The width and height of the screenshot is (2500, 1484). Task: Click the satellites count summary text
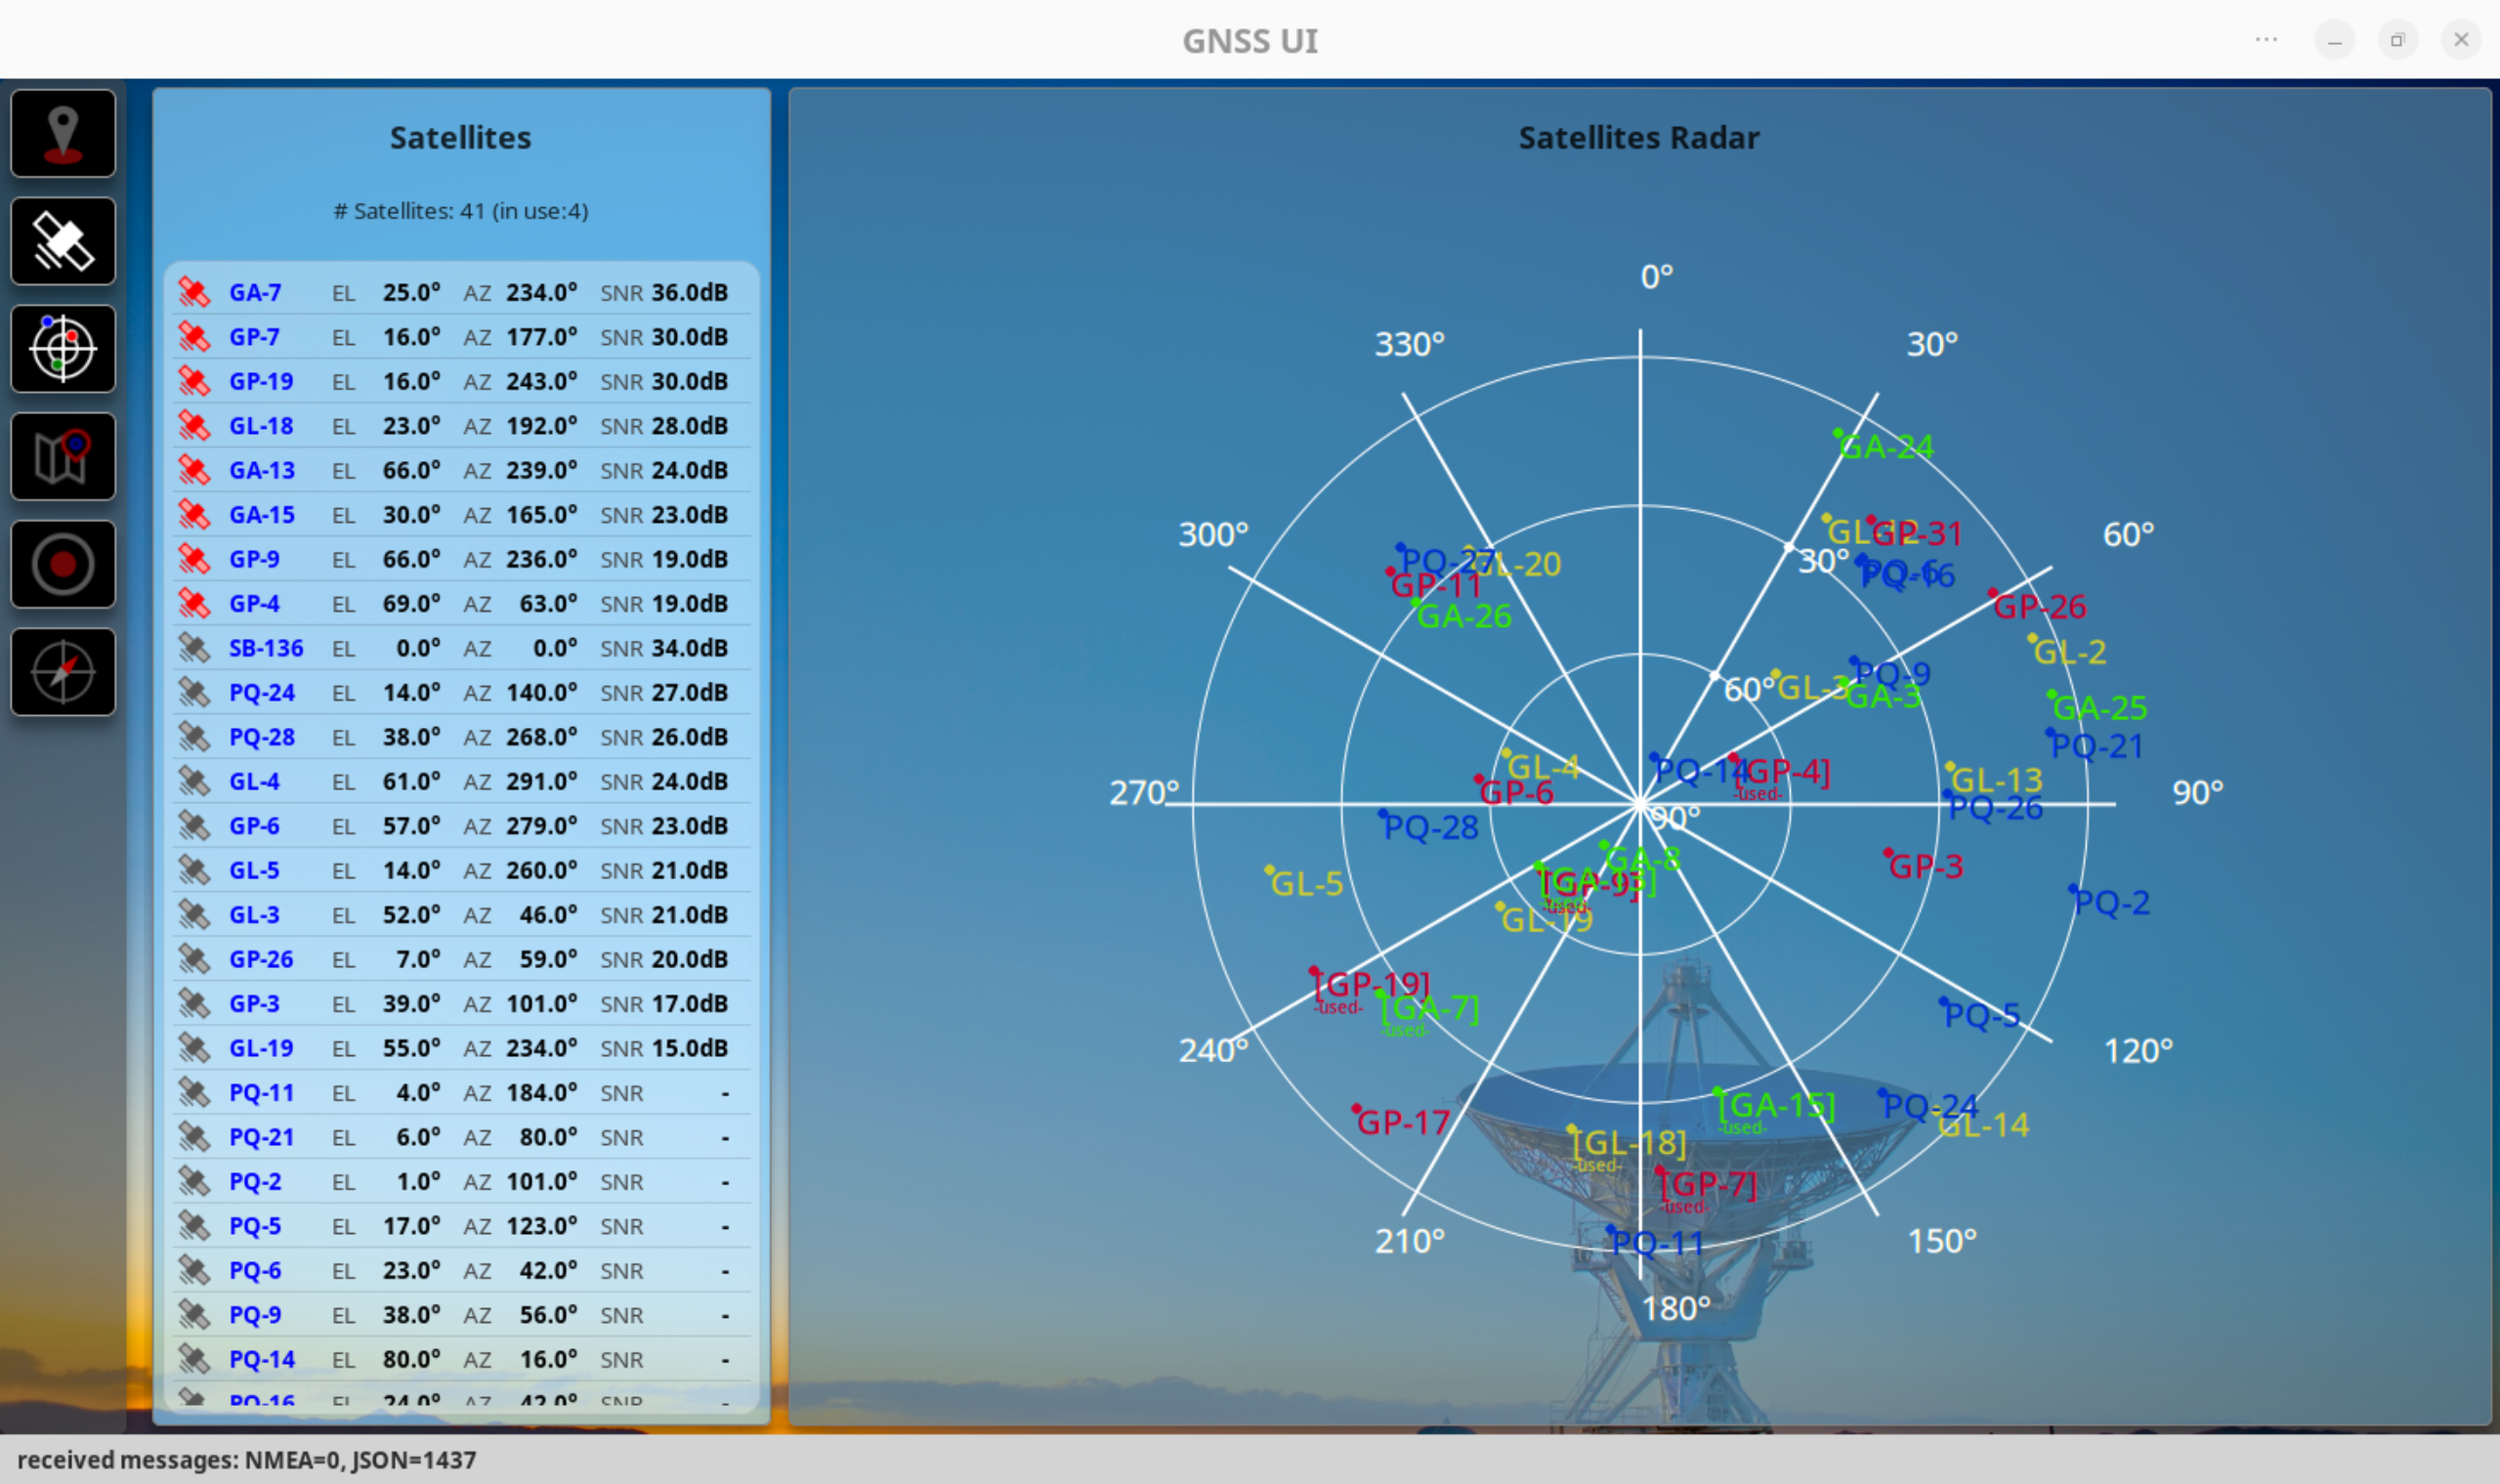click(x=460, y=211)
